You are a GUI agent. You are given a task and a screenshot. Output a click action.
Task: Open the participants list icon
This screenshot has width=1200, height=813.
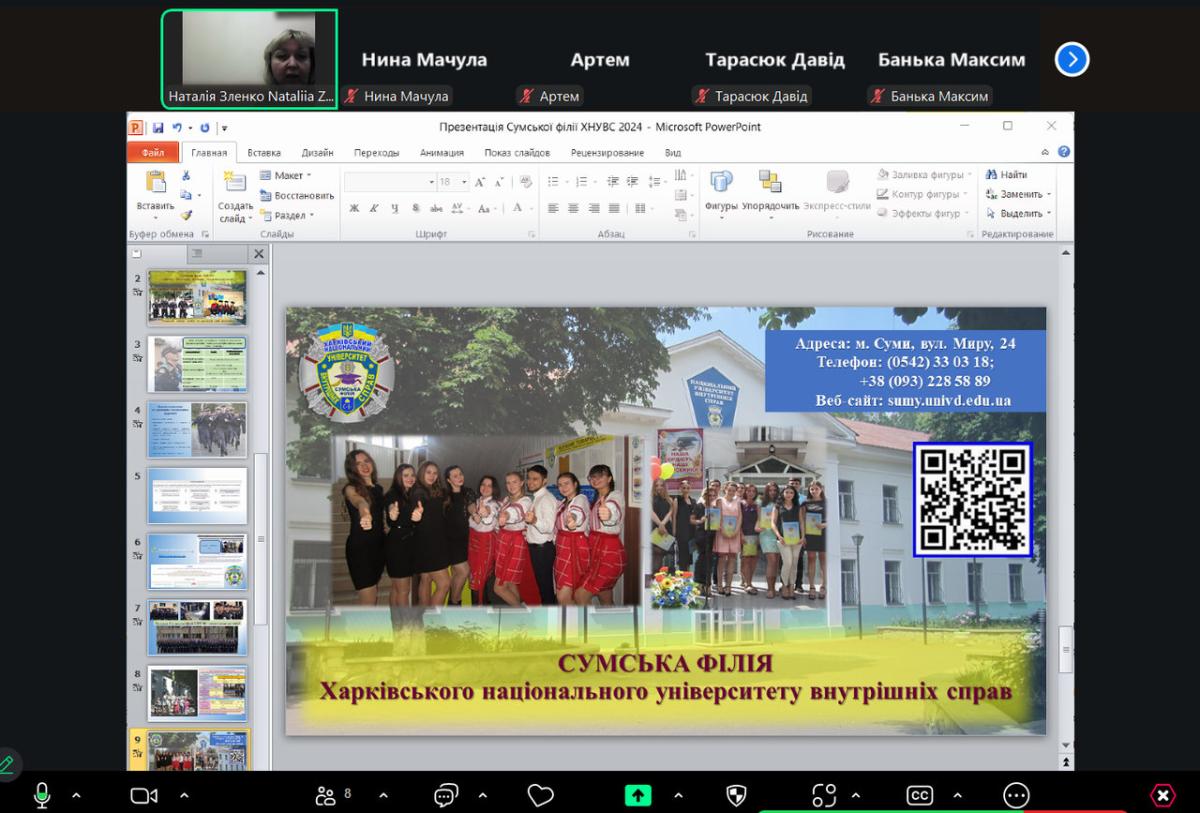coord(326,795)
